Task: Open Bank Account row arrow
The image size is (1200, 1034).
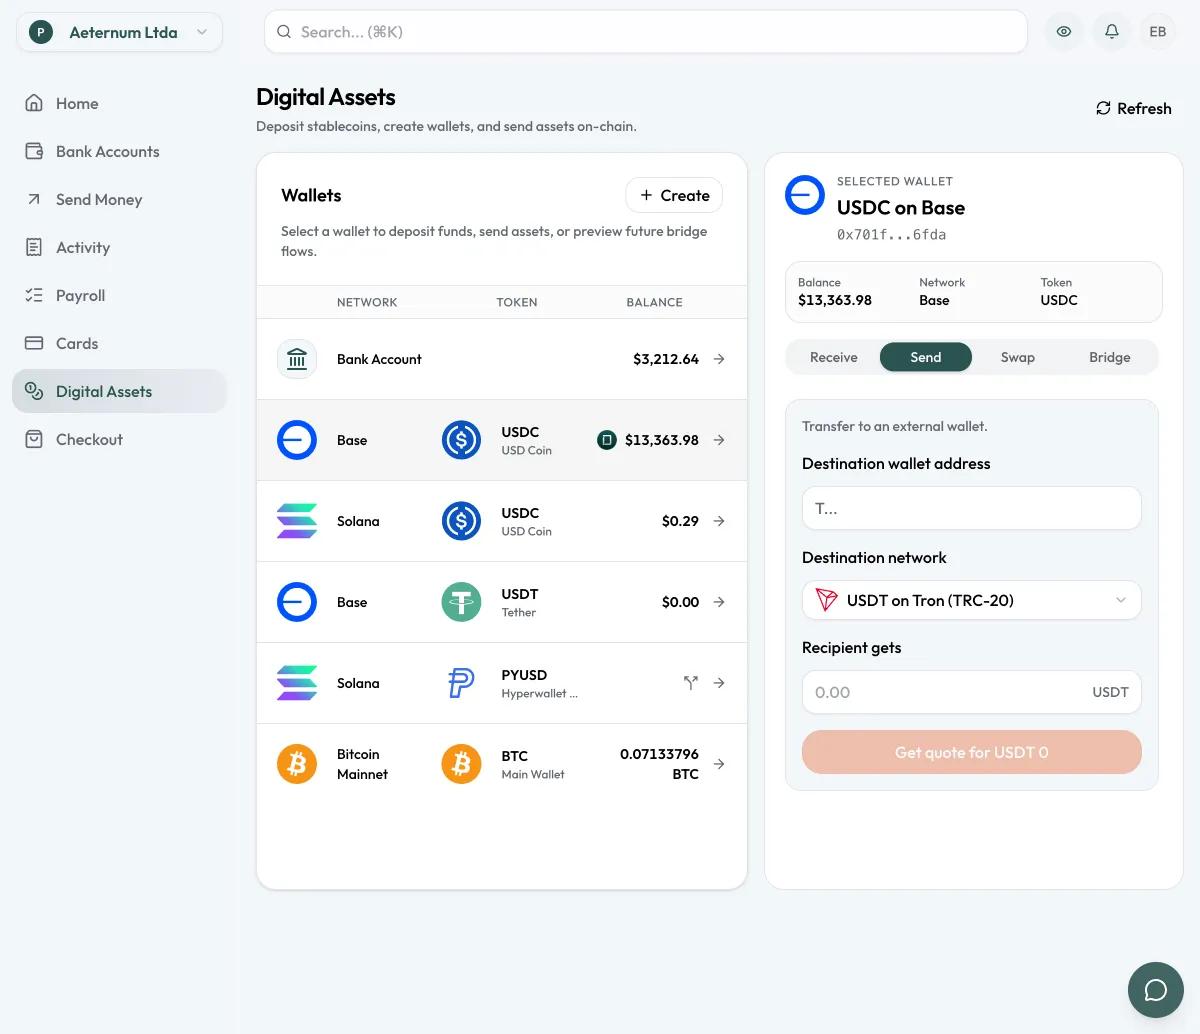Action: [719, 359]
